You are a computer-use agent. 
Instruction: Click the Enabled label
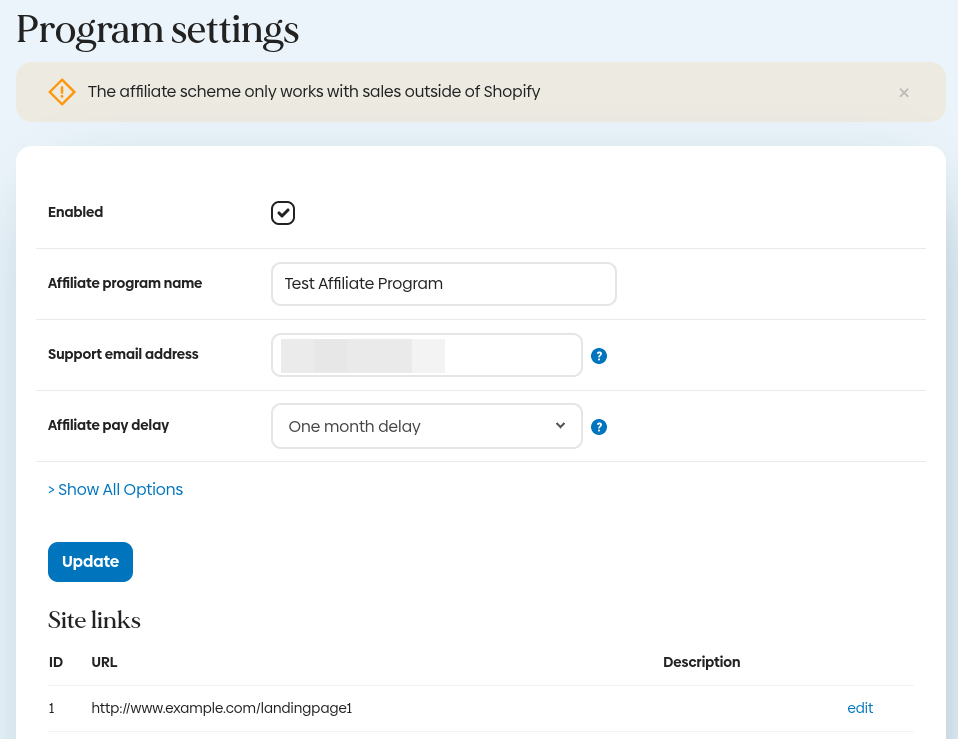click(76, 212)
